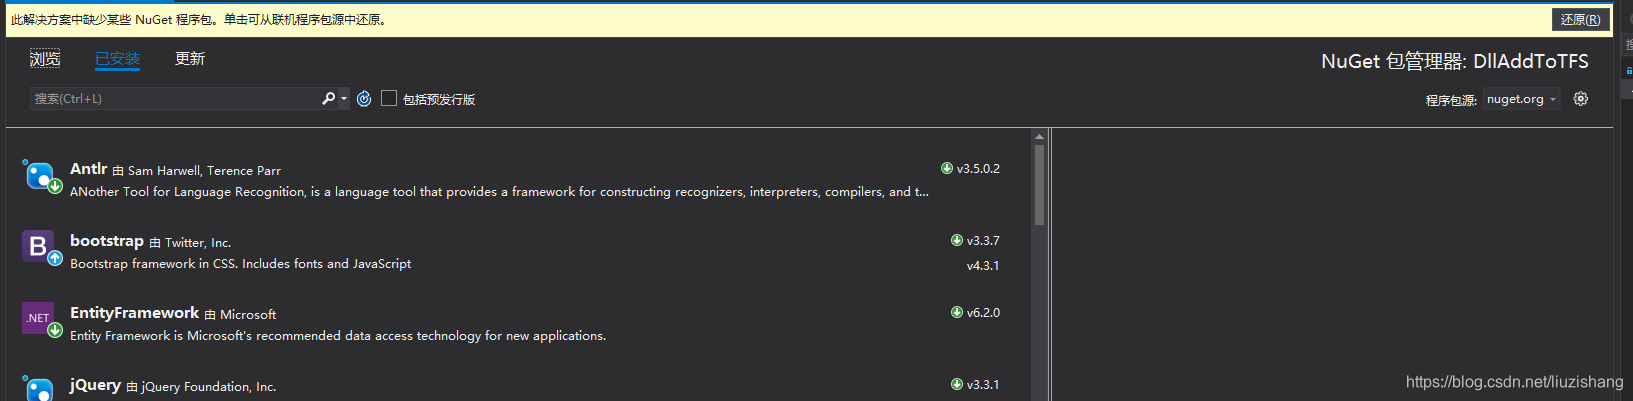Click the EntityFramework description text
1633x401 pixels.
click(338, 336)
